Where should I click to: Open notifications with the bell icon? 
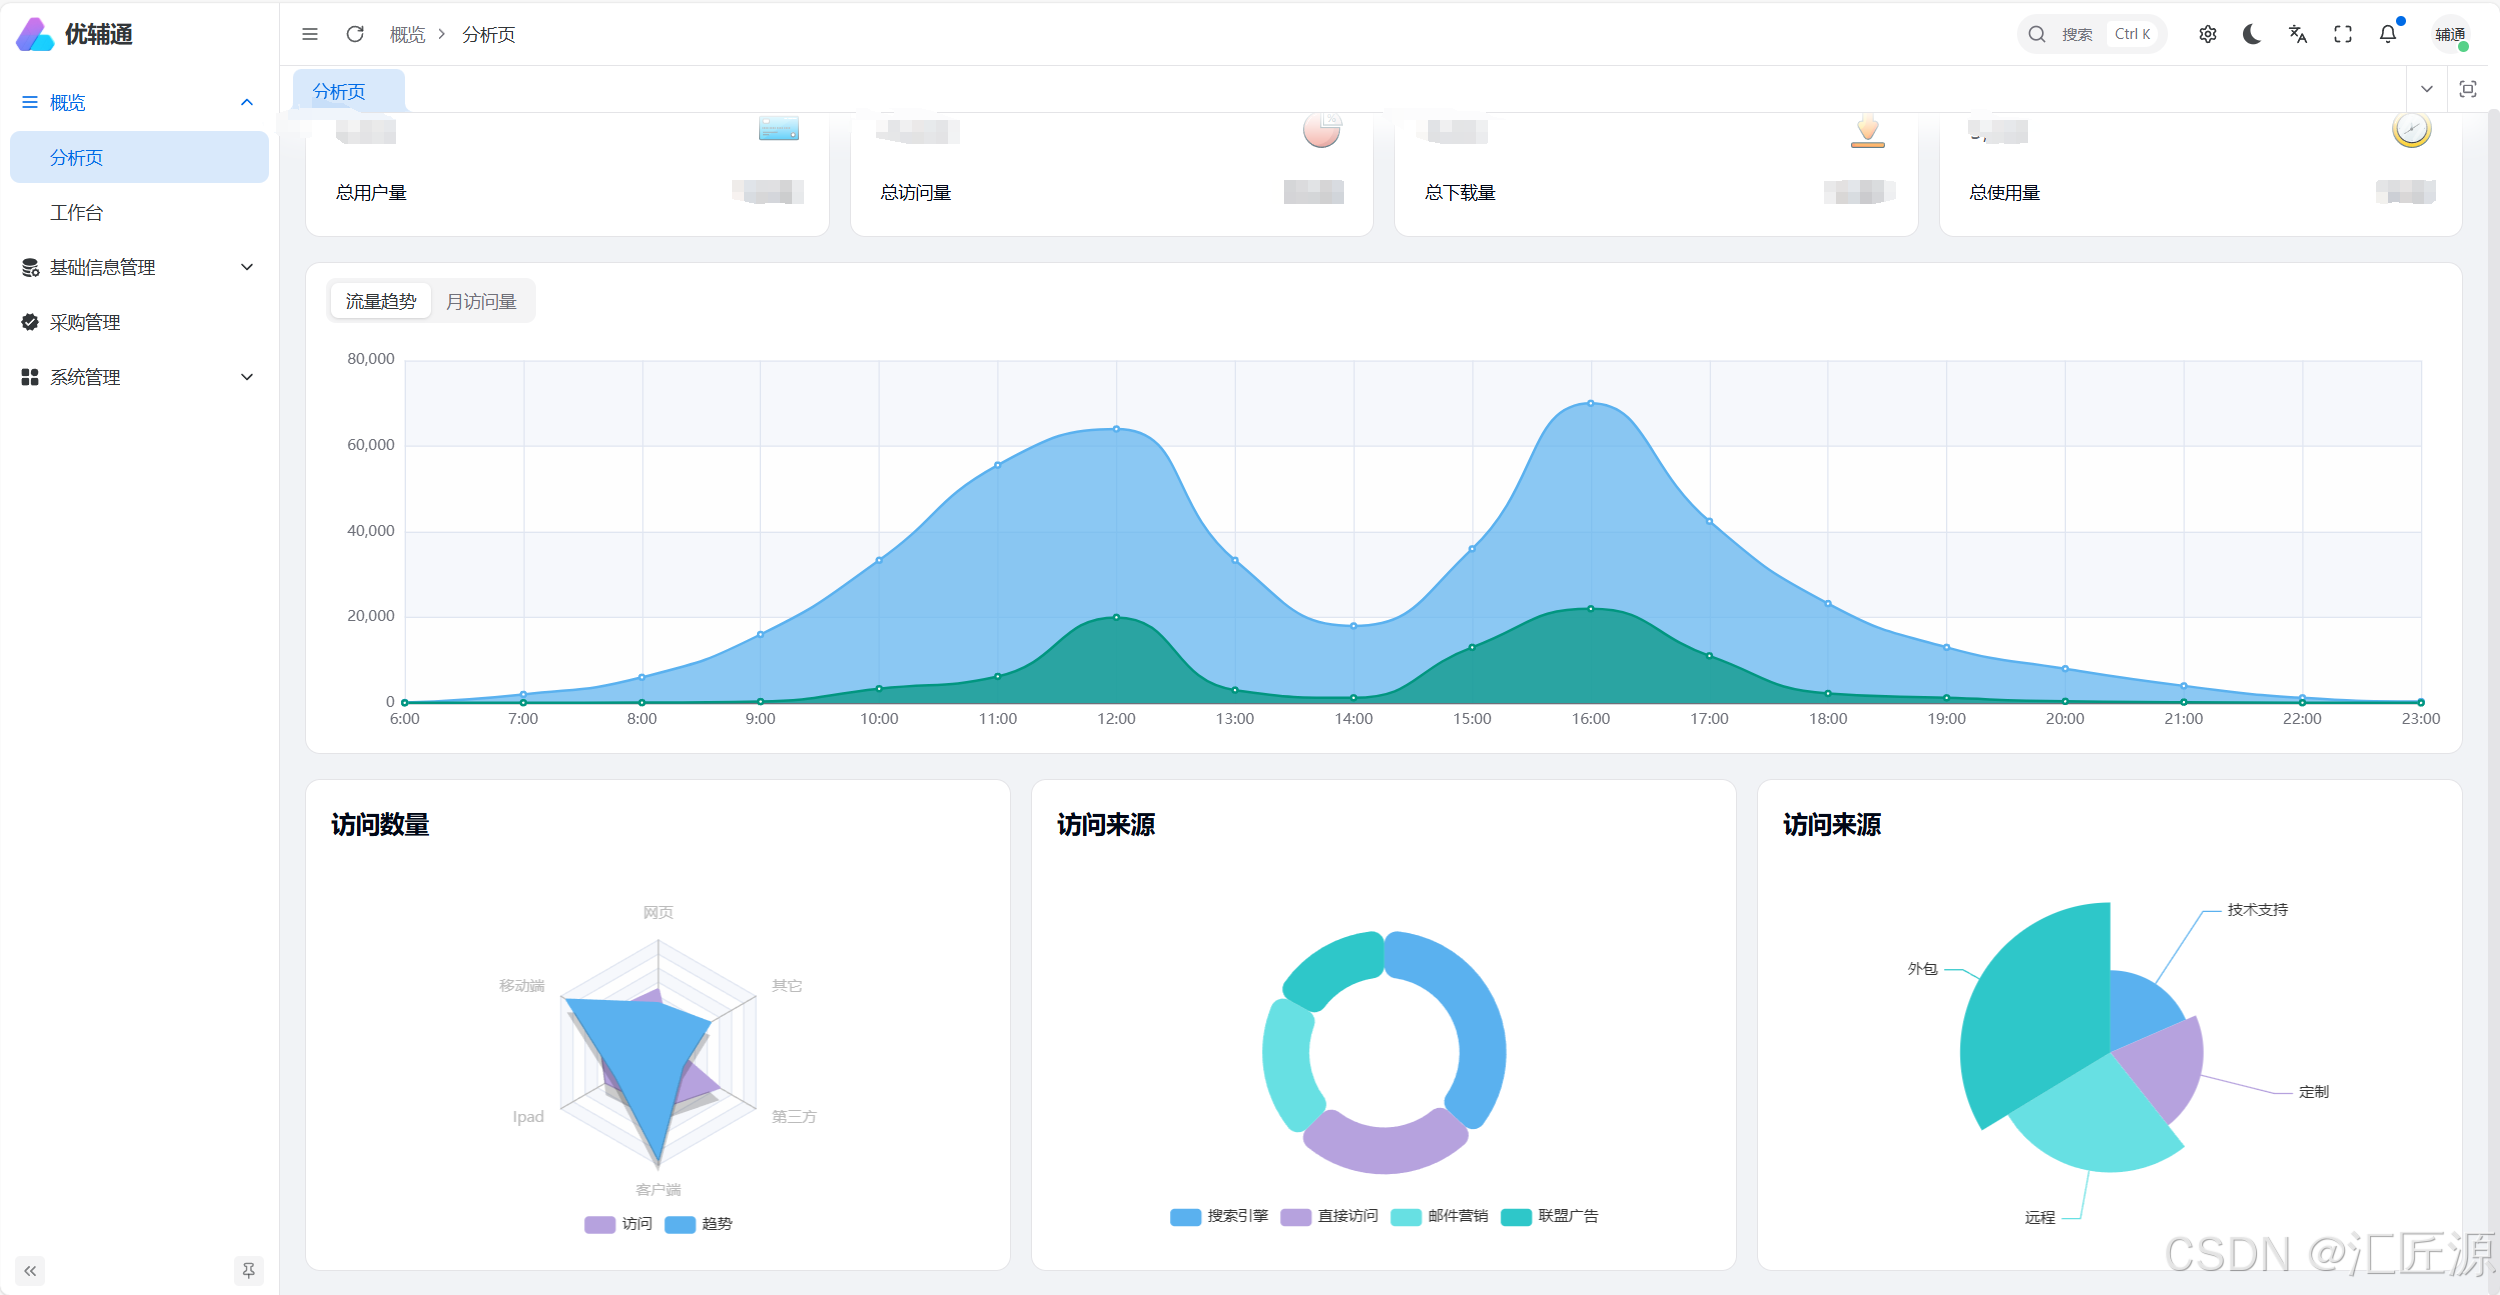point(2387,34)
